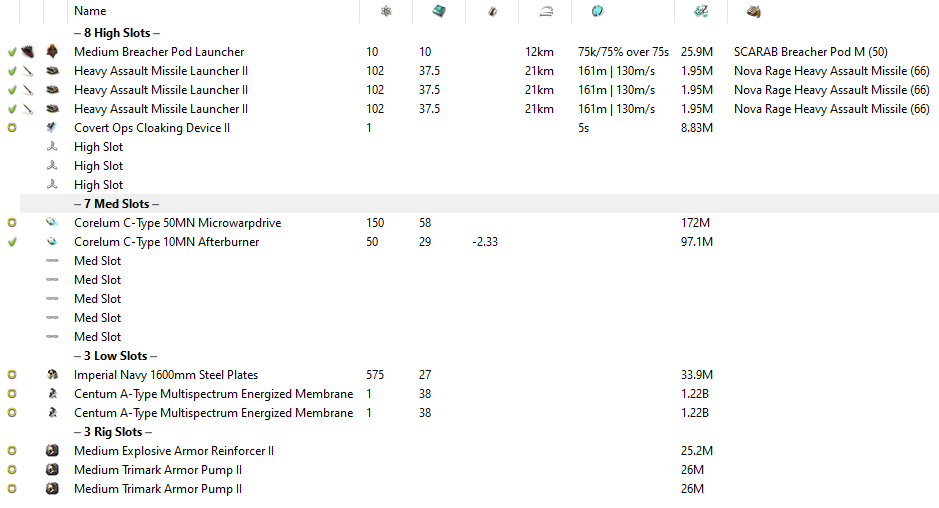Click the '172M' Microwarpdrive price
This screenshot has height=508, width=939.
(695, 223)
